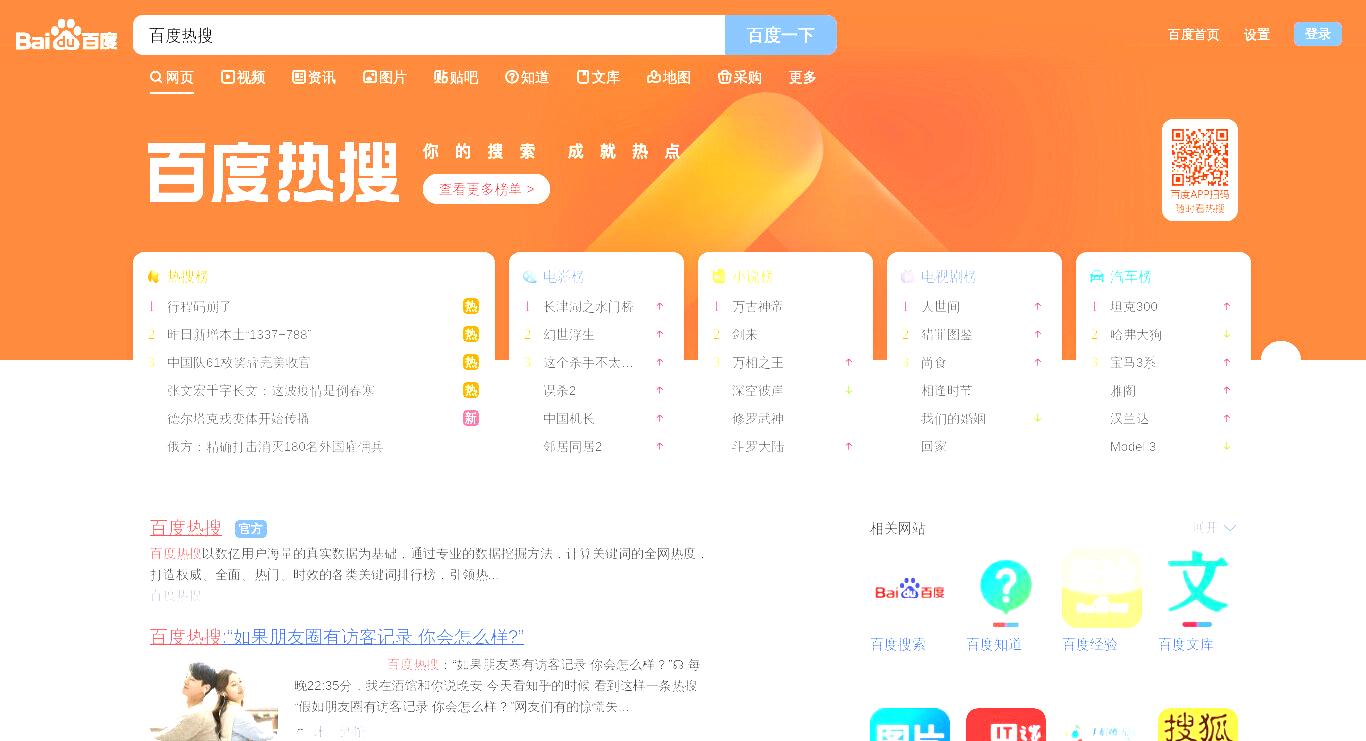Open TV entry 相逢时节

(x=947, y=390)
